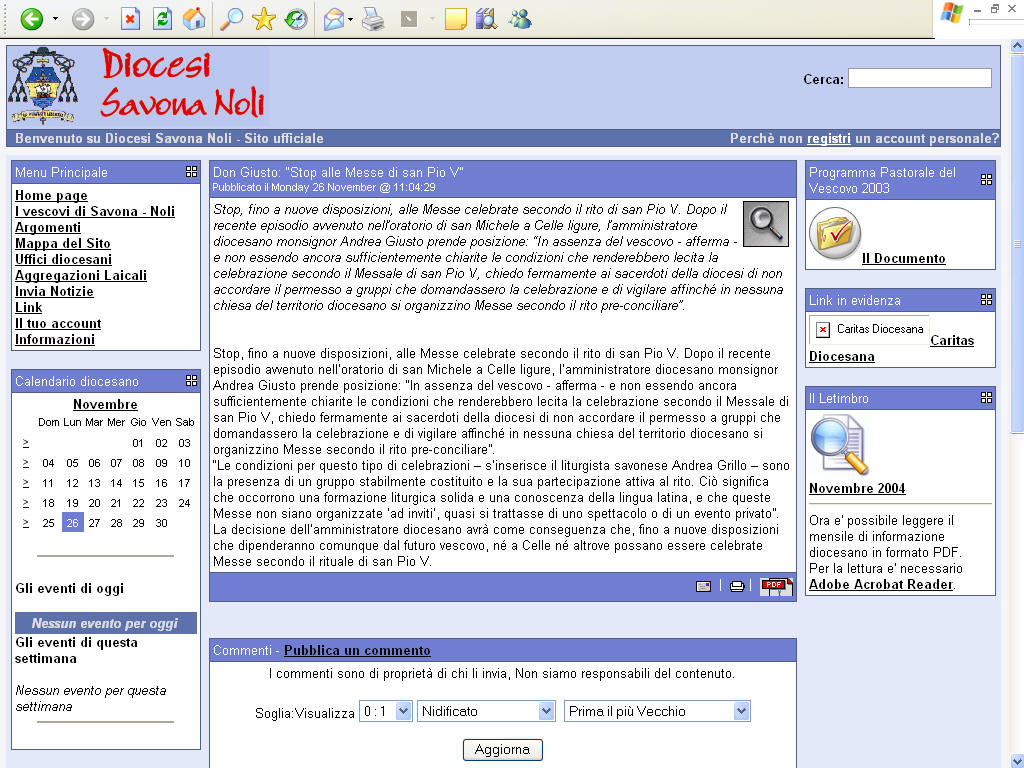Follow the Pubblica un commento link
The image size is (1024, 768).
[x=357, y=650]
